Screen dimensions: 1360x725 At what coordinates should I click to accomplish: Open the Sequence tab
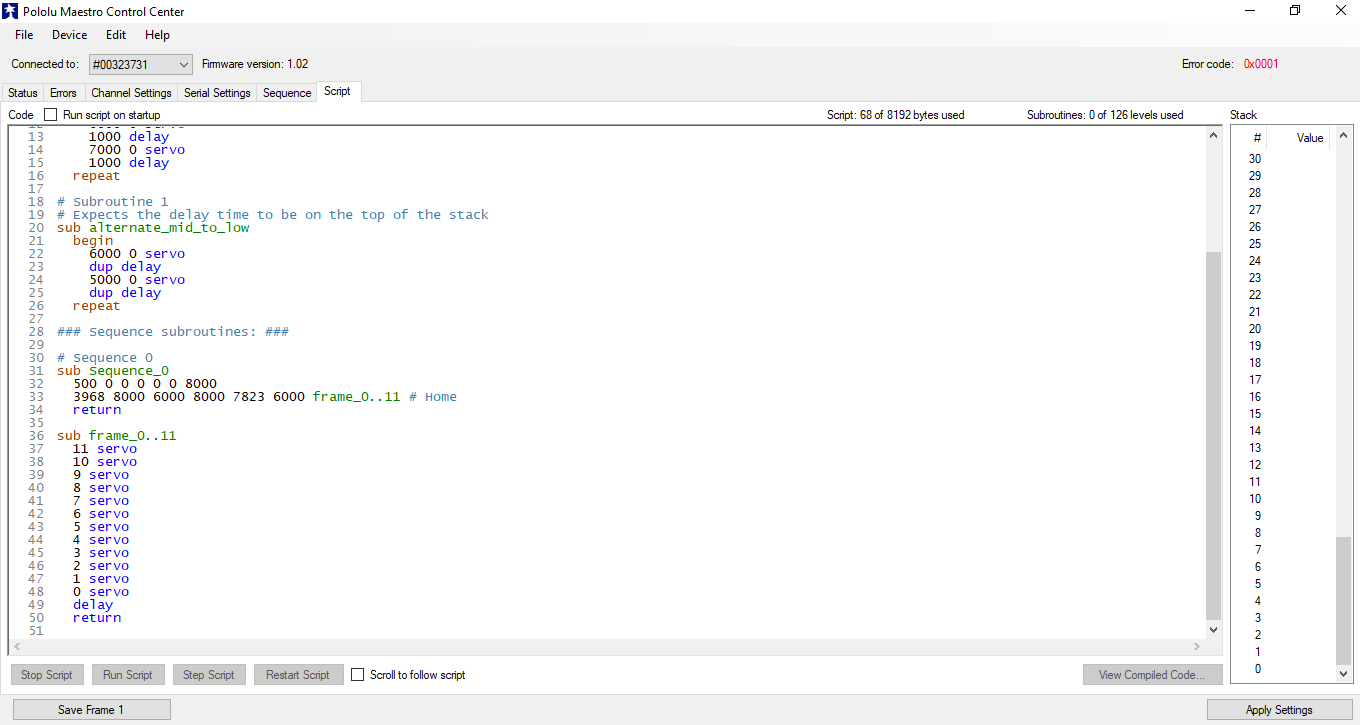point(286,92)
